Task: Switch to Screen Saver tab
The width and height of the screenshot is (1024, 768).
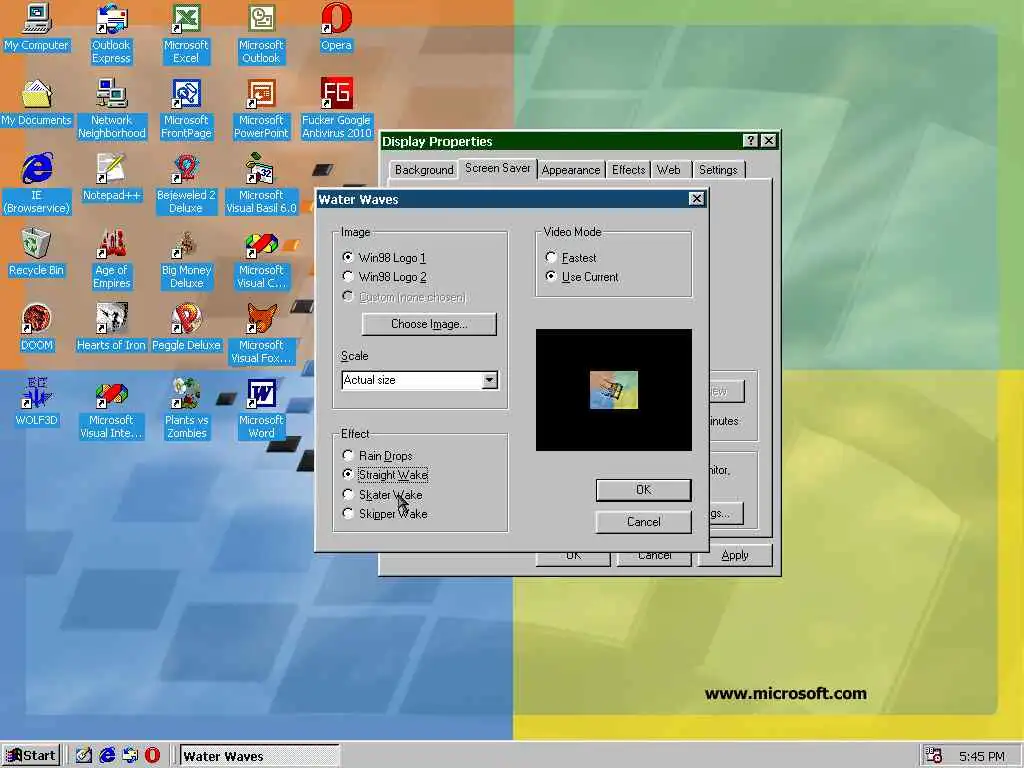Action: tap(498, 168)
